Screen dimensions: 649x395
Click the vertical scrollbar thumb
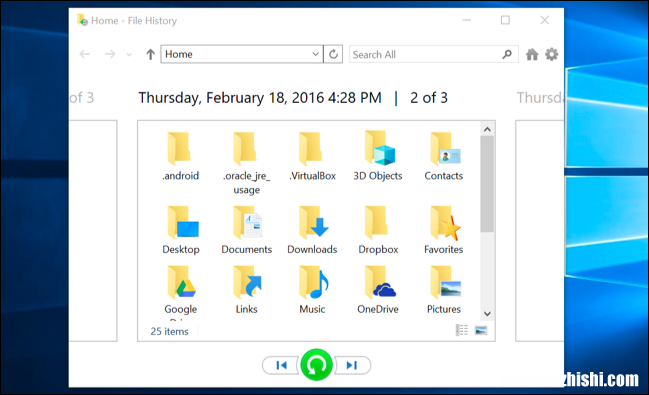[487, 184]
